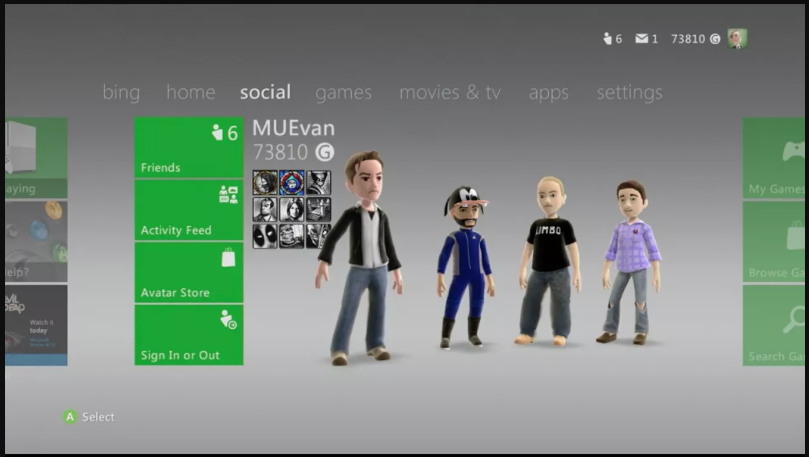Screen dimensions: 809x457
Task: Switch to the games tab
Action: [x=344, y=93]
